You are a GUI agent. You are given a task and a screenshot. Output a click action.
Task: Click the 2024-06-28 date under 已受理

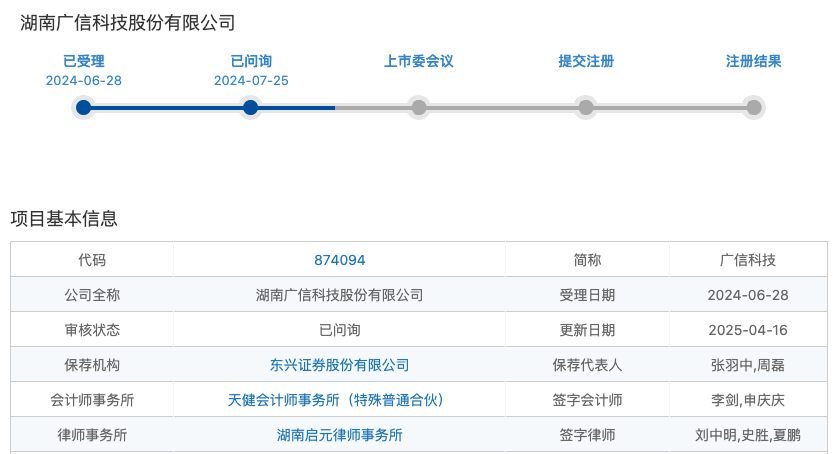(x=84, y=81)
